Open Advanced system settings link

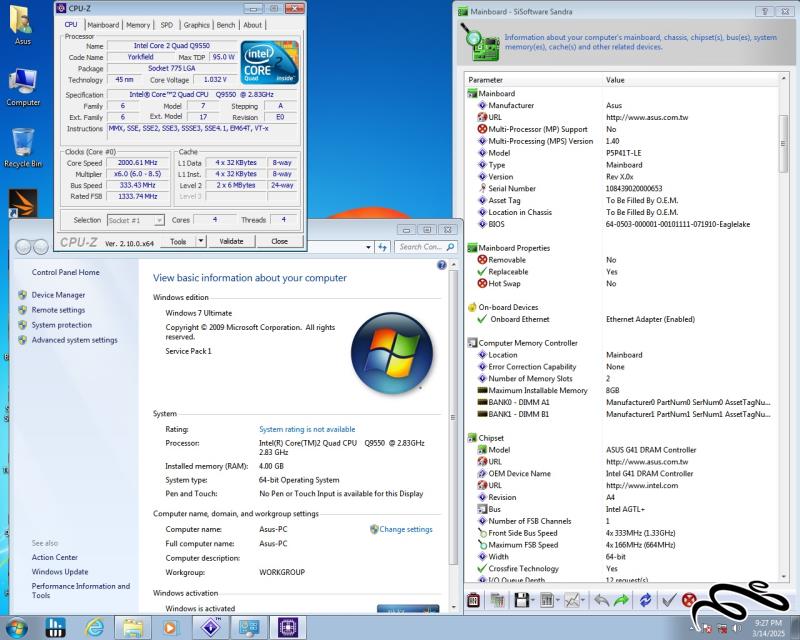click(x=74, y=340)
